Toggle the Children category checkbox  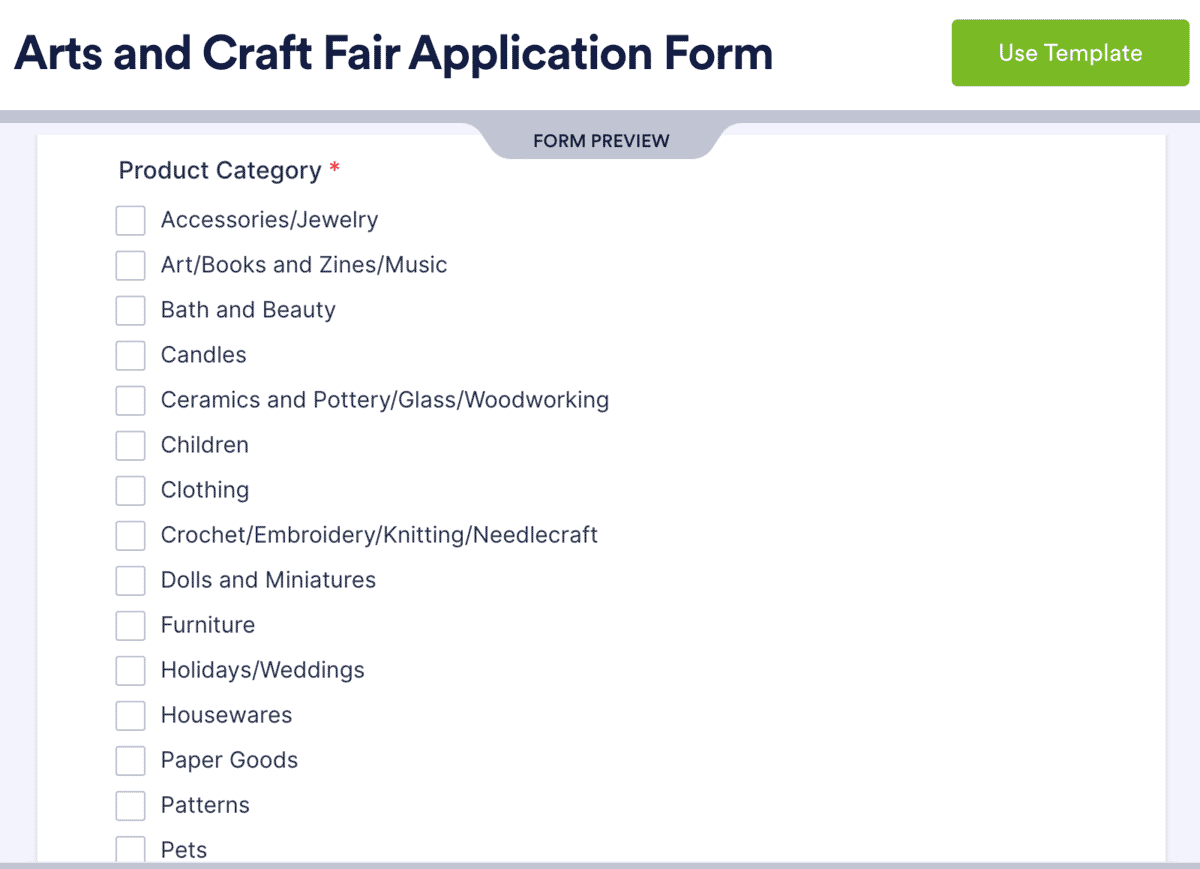(x=130, y=446)
